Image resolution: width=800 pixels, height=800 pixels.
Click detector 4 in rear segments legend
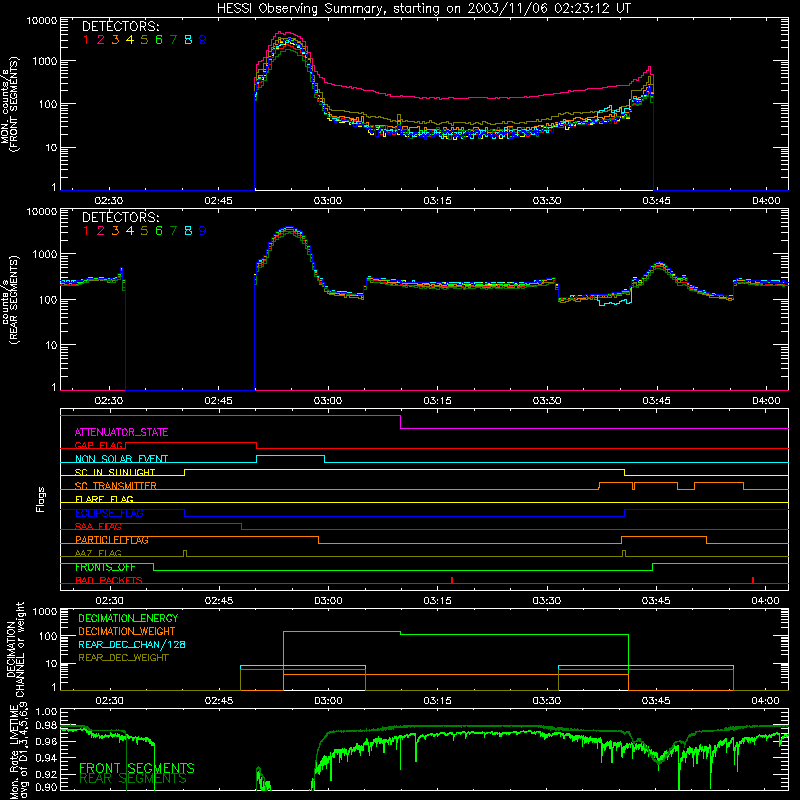[130, 231]
